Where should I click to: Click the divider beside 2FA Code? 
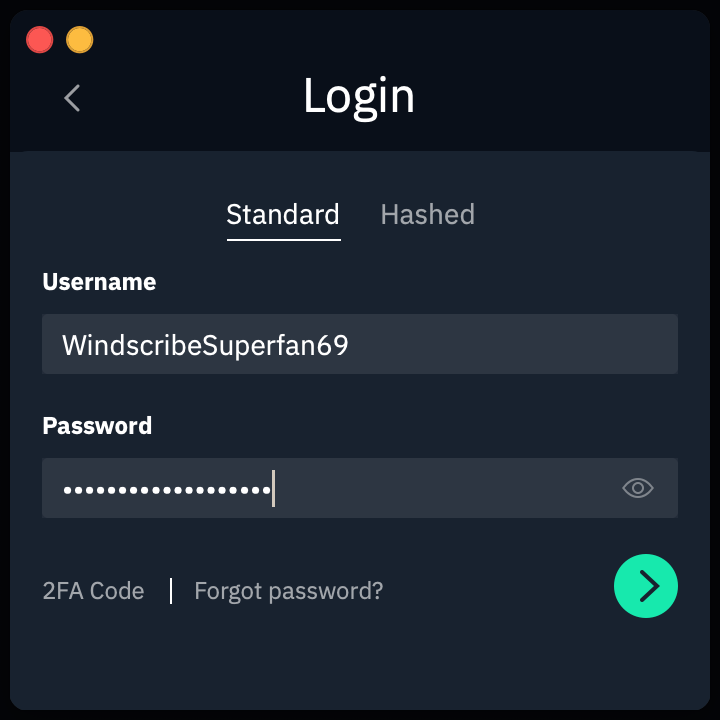pos(171,591)
